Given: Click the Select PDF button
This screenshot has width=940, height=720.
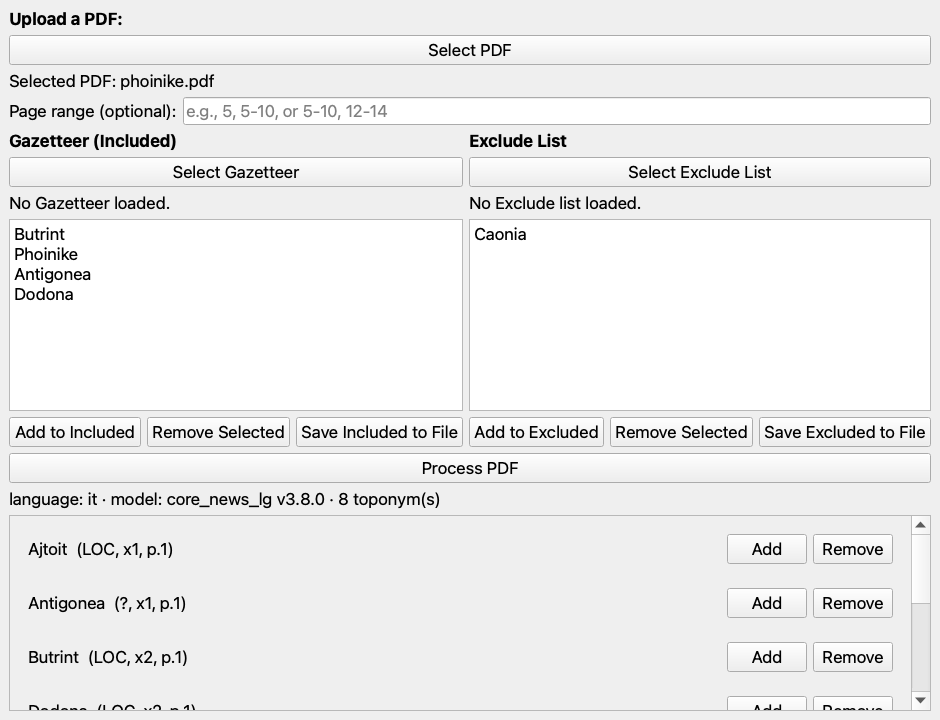Looking at the screenshot, I should pyautogui.click(x=469, y=50).
